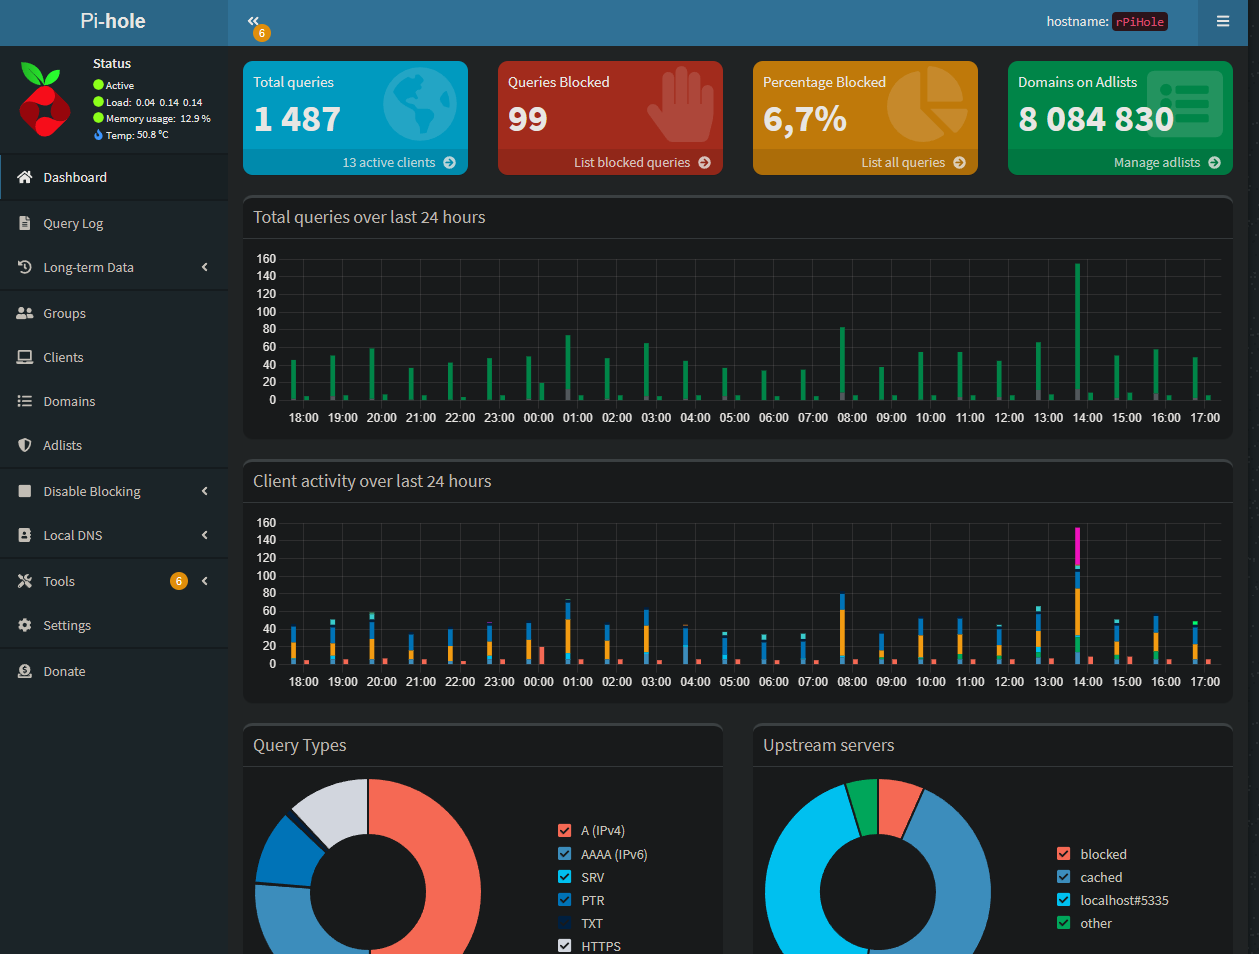Click the Local DNS address book icon

(25, 535)
